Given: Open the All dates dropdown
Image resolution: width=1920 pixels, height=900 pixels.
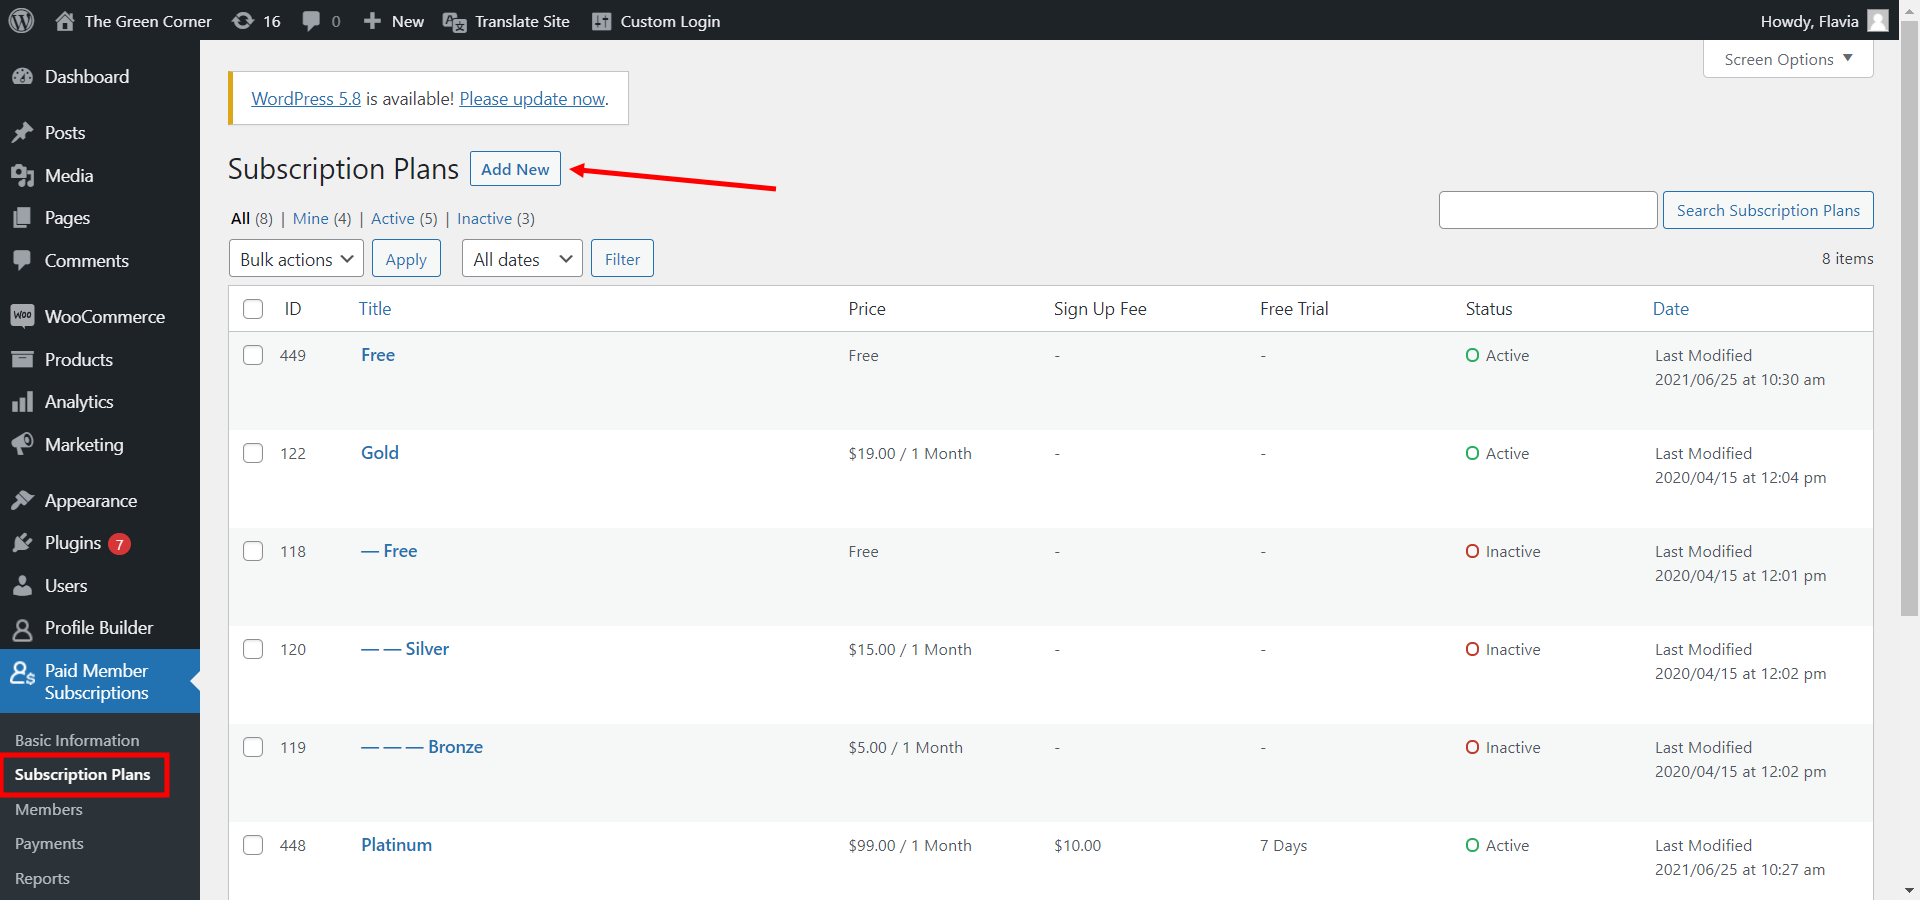Looking at the screenshot, I should point(522,259).
